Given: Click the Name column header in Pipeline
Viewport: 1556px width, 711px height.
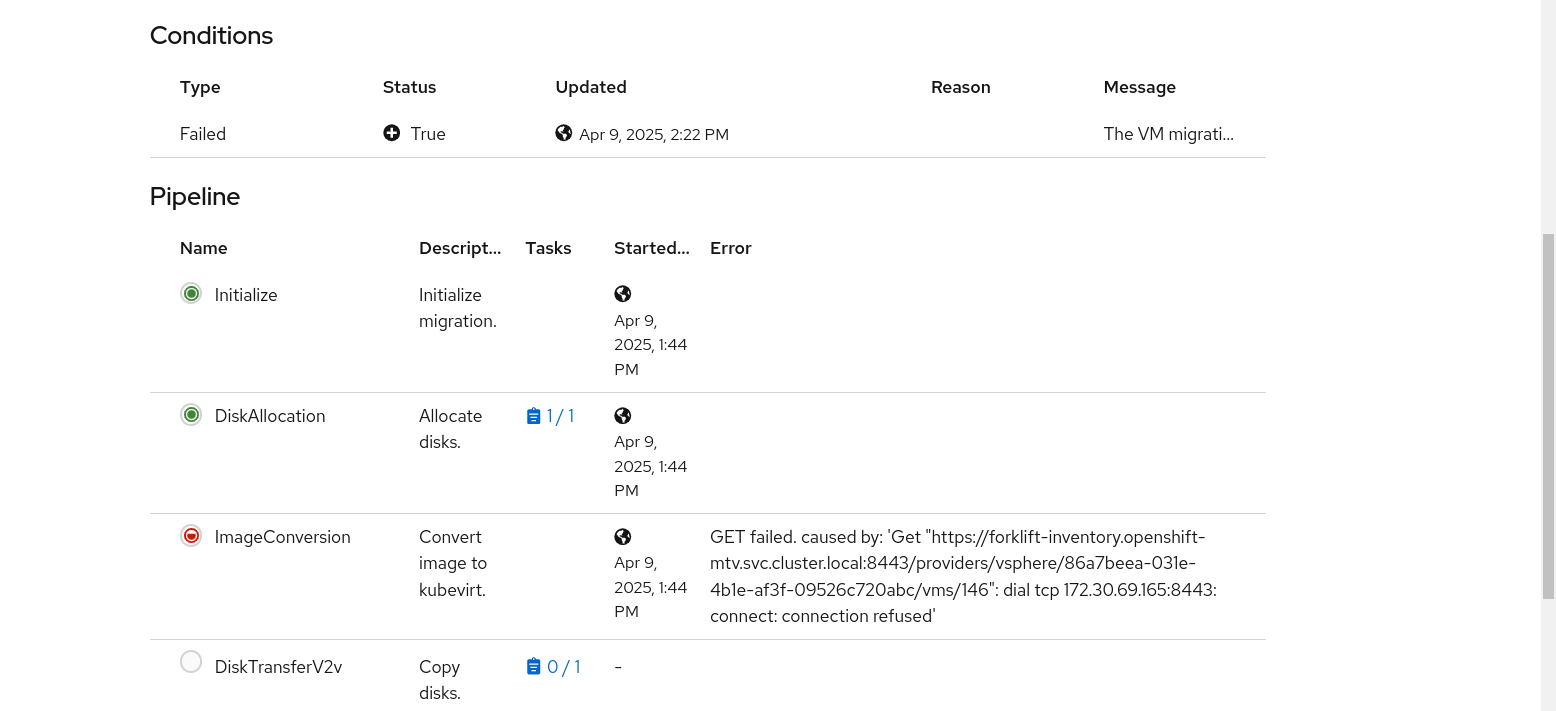Looking at the screenshot, I should [x=204, y=248].
